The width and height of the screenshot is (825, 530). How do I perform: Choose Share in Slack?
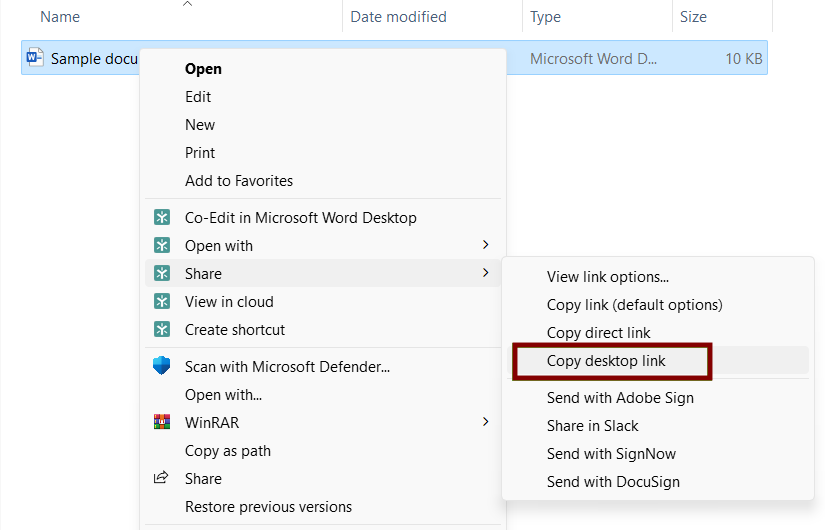(x=592, y=426)
